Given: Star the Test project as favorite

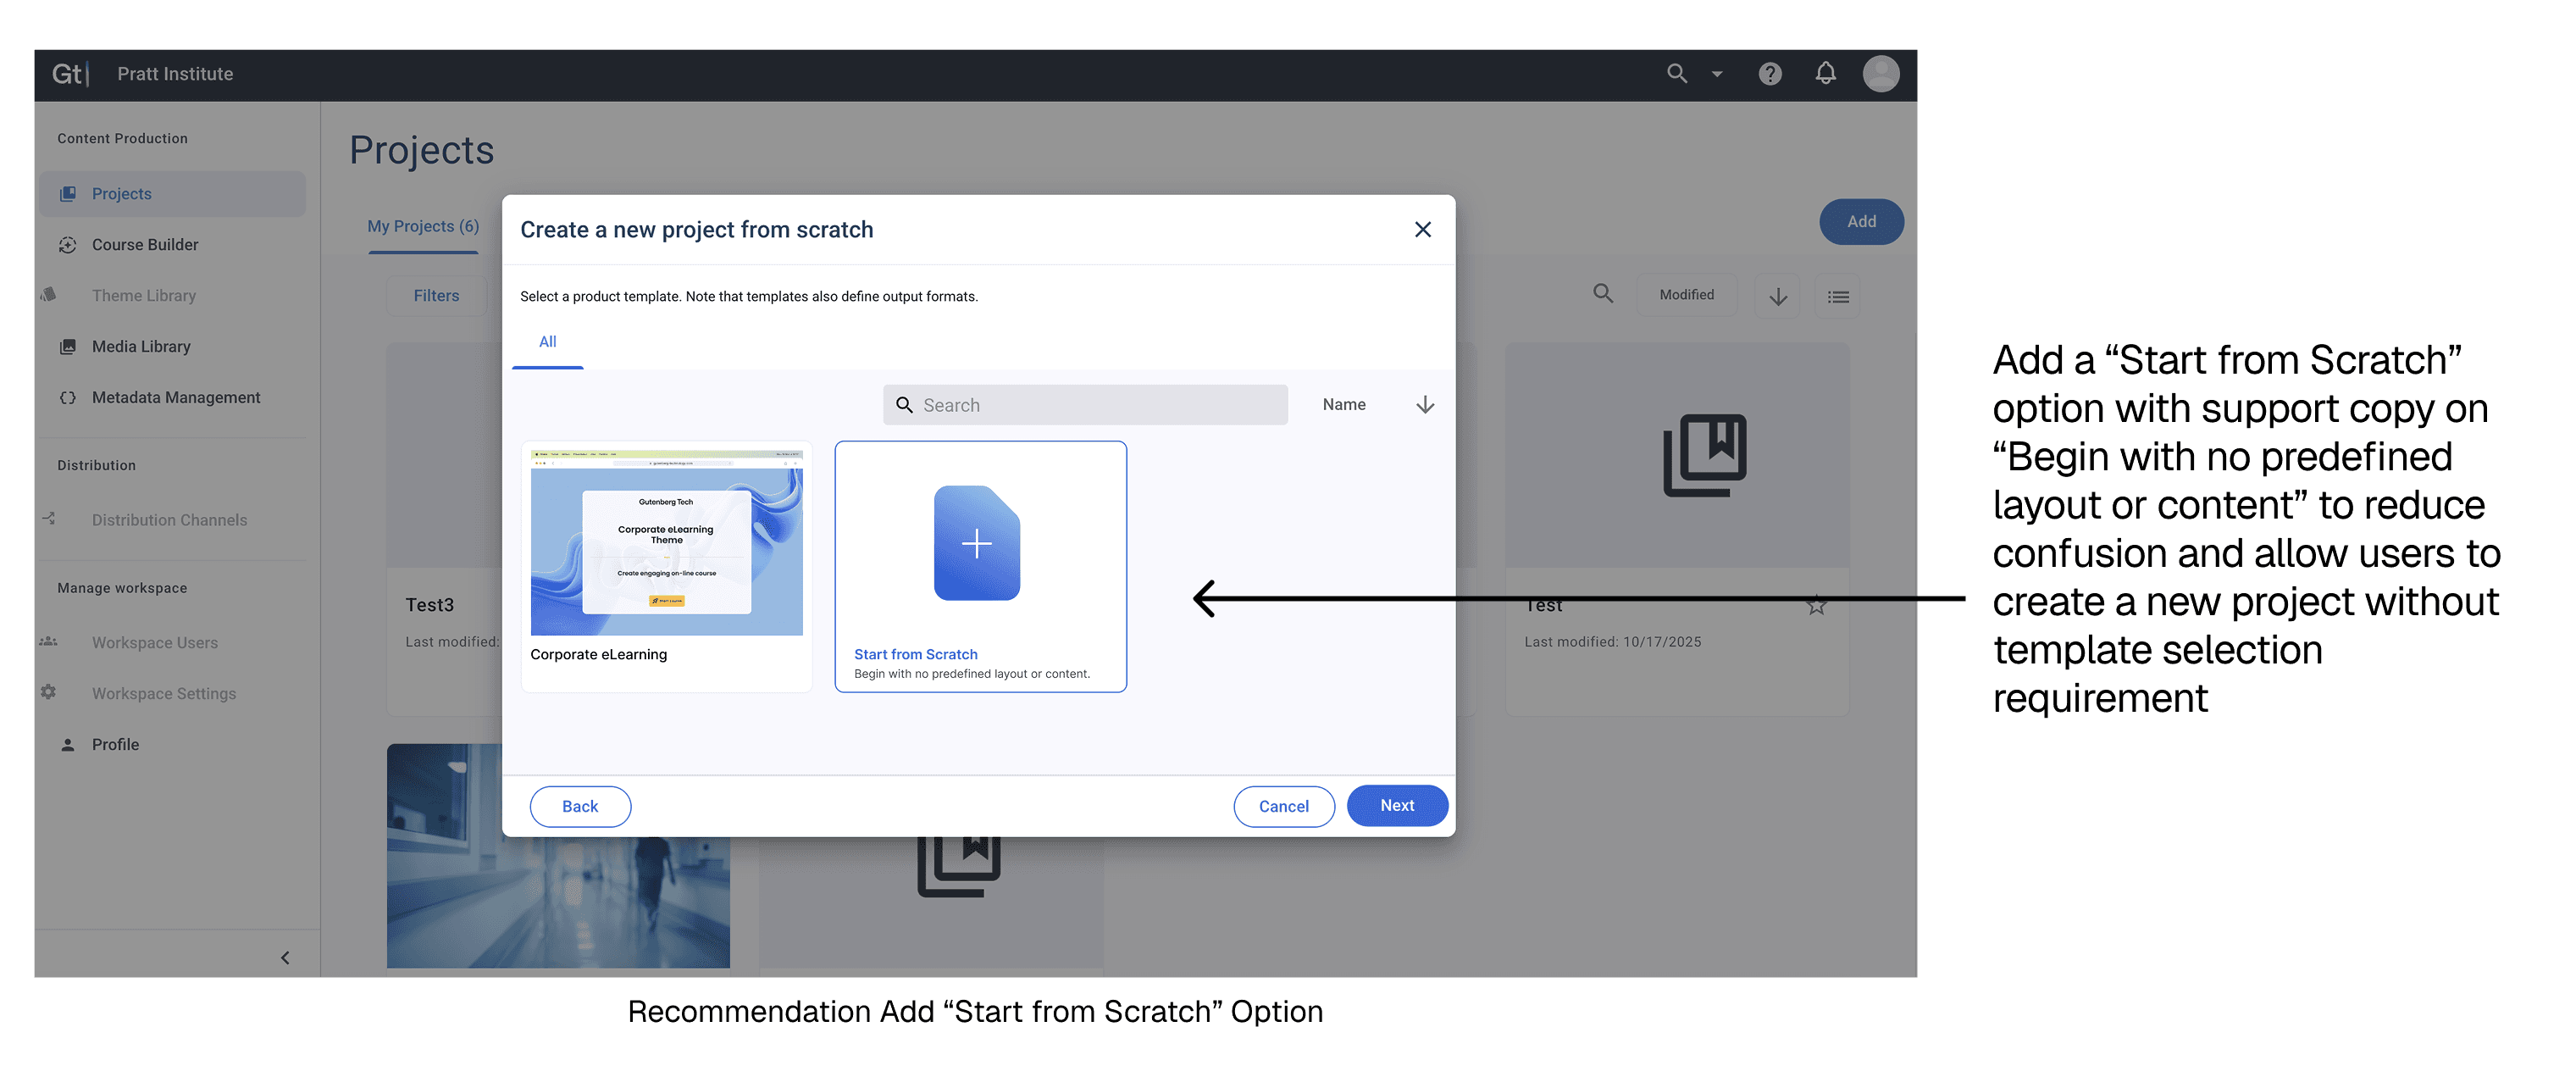Looking at the screenshot, I should (1816, 606).
